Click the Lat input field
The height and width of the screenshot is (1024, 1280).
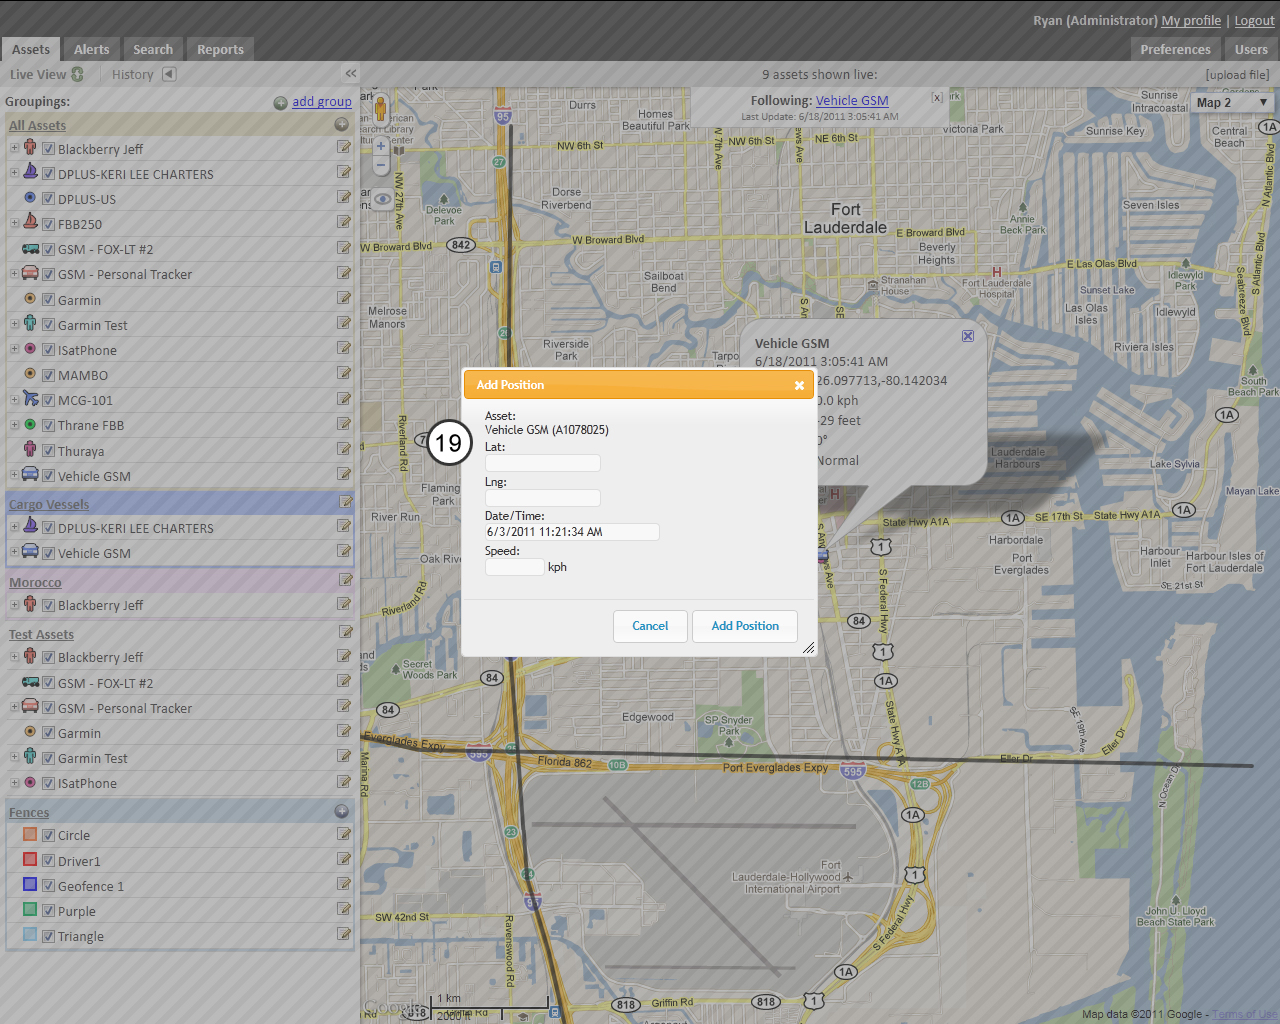pyautogui.click(x=542, y=462)
